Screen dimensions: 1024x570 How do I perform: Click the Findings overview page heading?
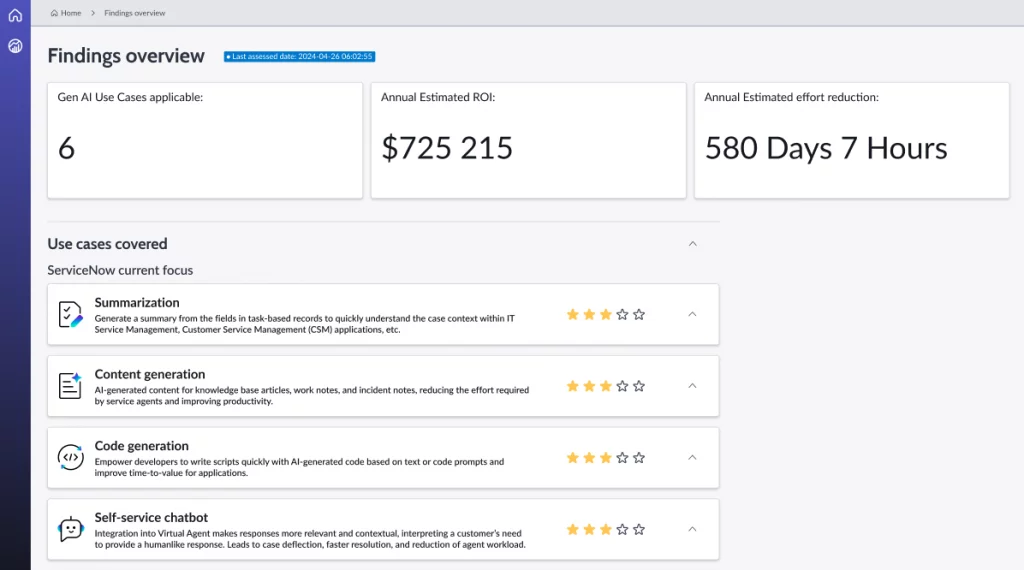click(126, 56)
